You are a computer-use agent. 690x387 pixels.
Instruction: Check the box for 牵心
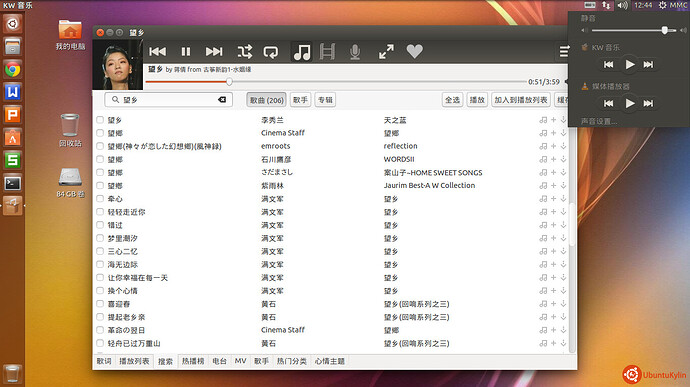coord(100,199)
